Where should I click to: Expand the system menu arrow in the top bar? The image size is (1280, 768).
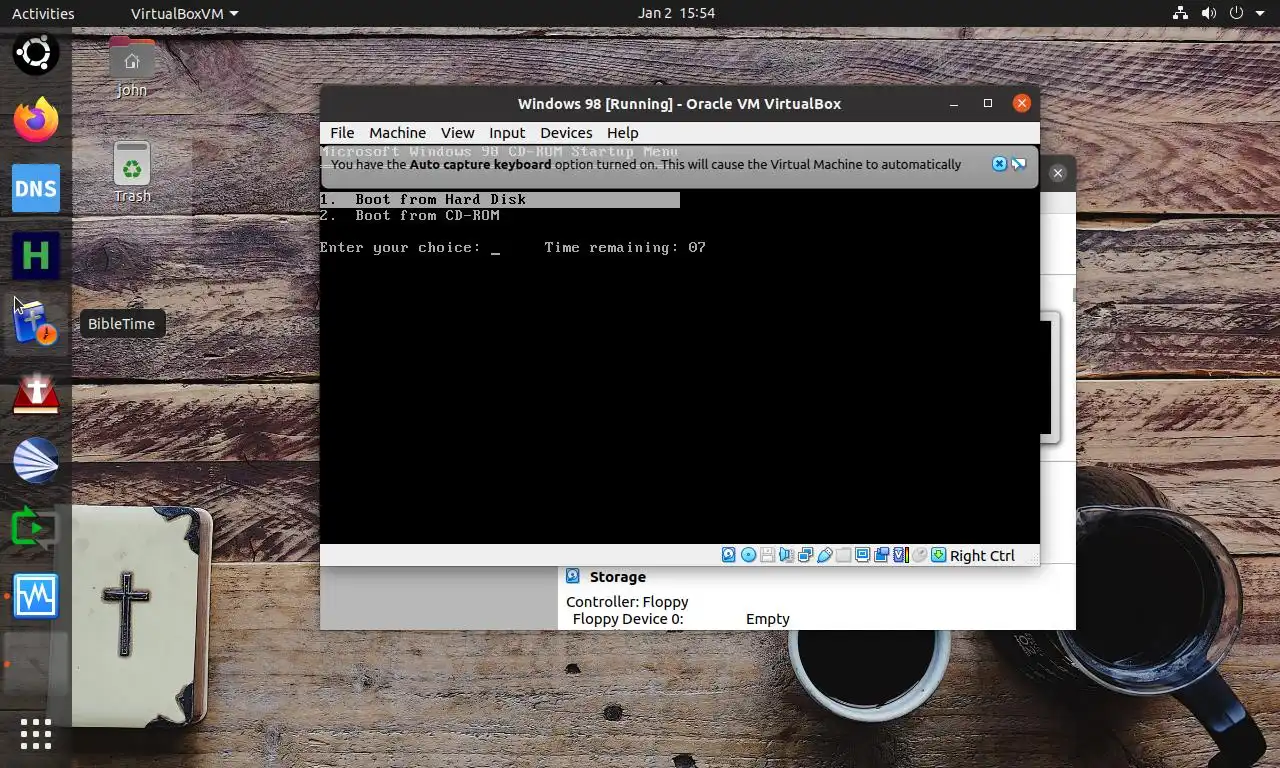[1259, 13]
